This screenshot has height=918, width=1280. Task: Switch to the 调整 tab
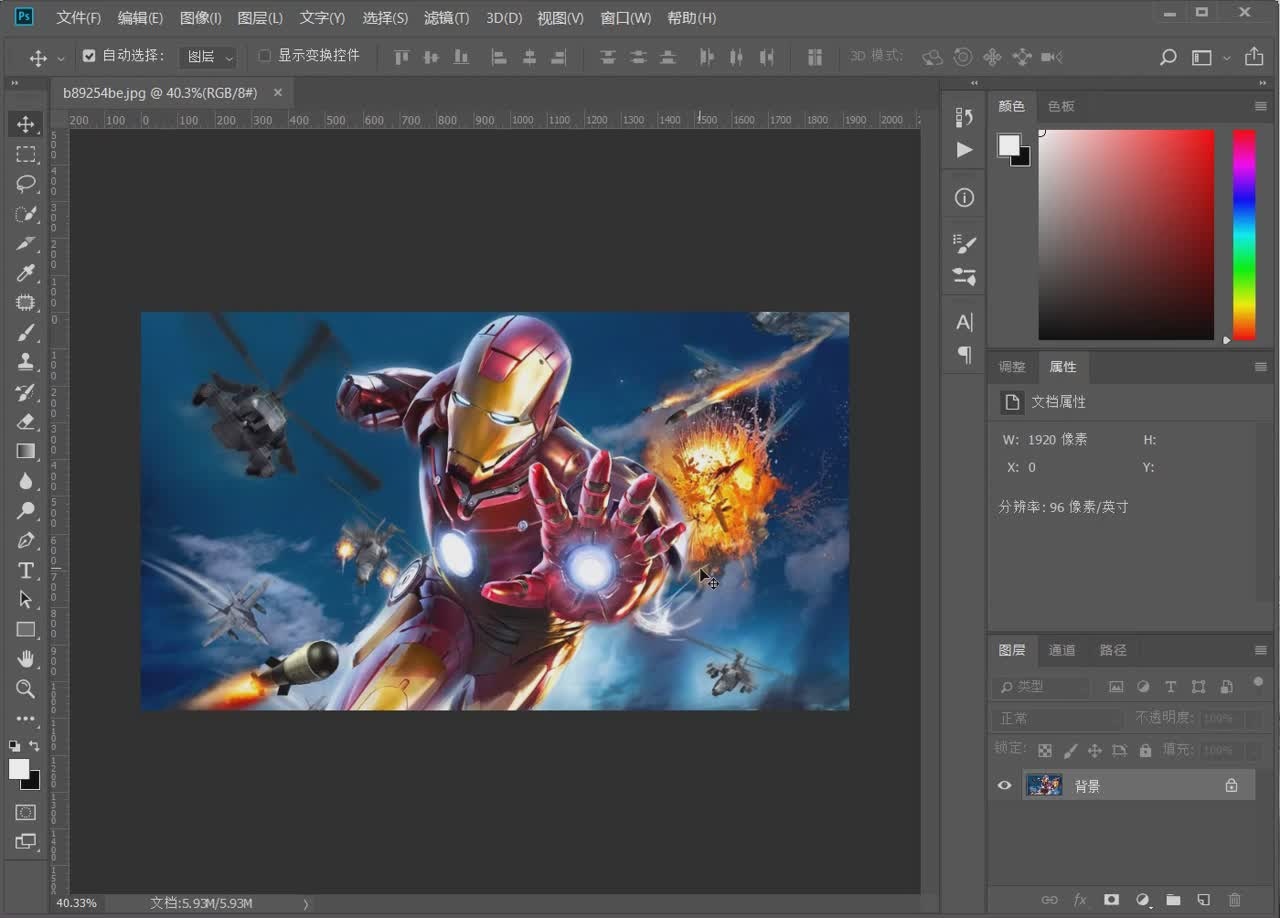1012,367
